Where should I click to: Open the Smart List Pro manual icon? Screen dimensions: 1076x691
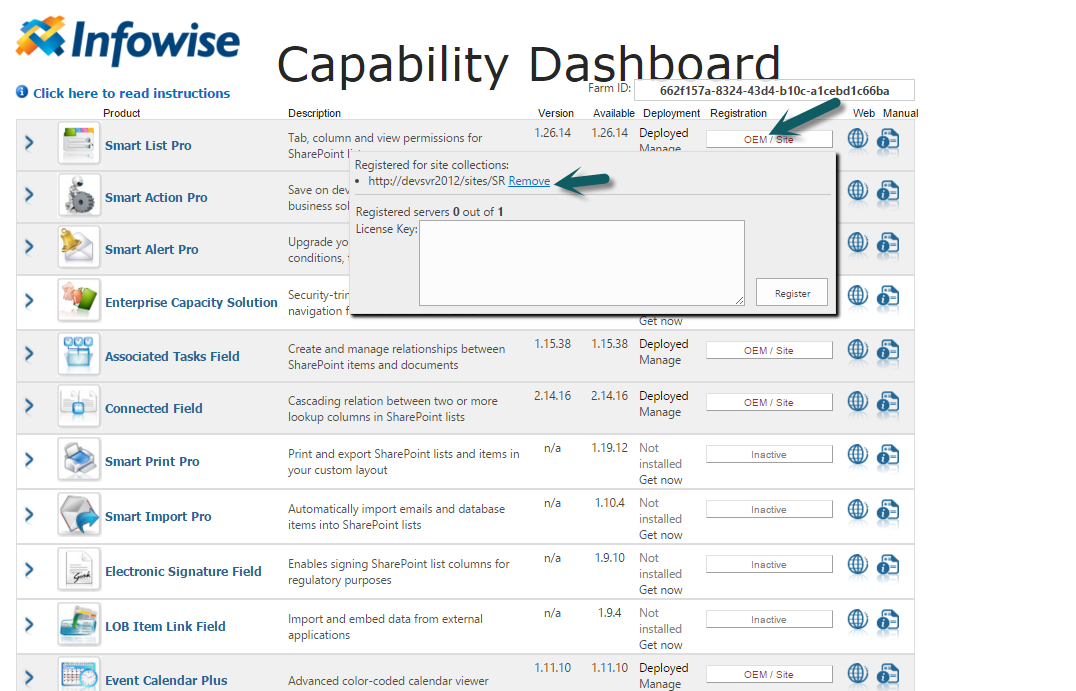[888, 139]
